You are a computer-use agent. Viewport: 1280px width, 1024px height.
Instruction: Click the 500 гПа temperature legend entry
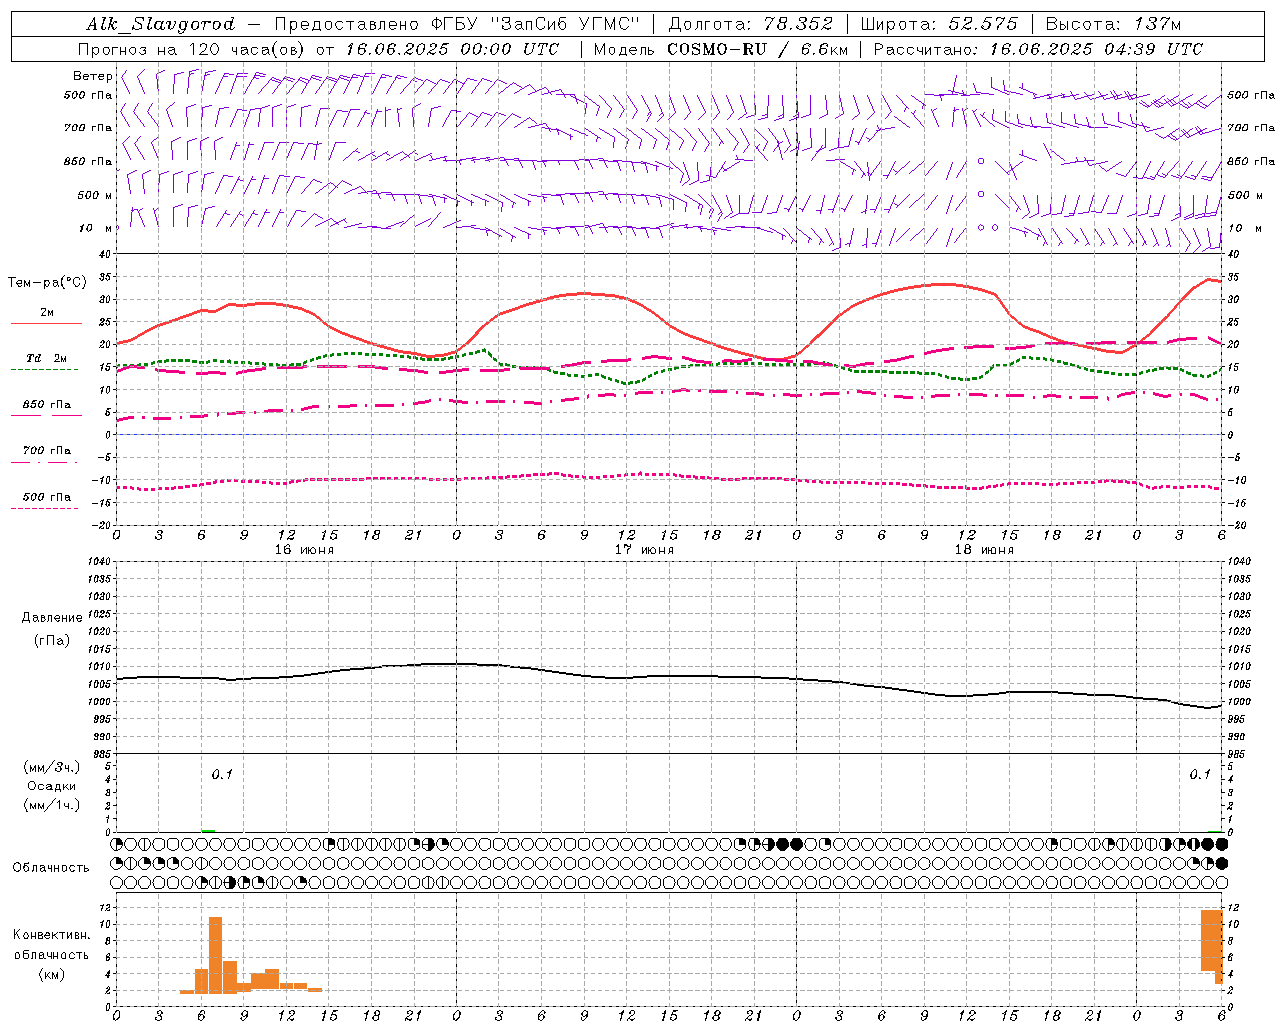(x=46, y=501)
